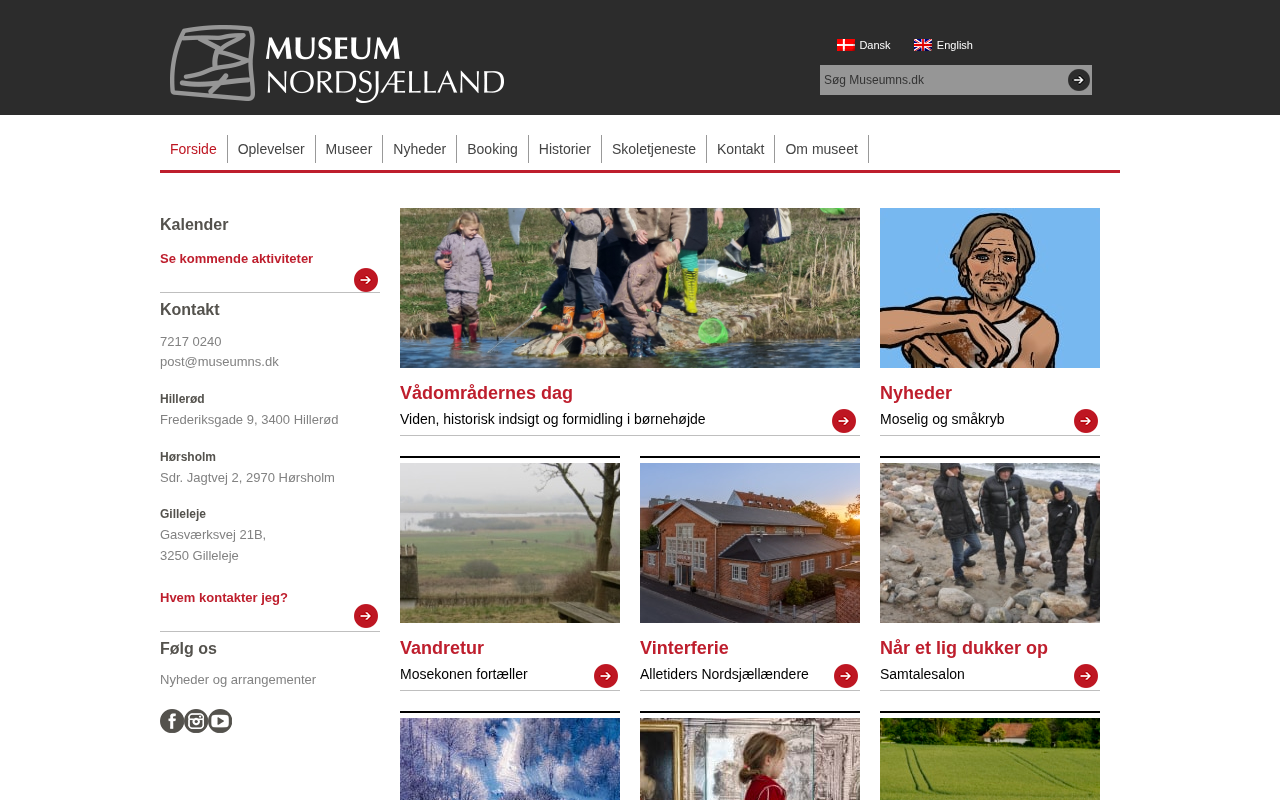
Task: Open the Skoletjeneste menu item
Action: [654, 149]
